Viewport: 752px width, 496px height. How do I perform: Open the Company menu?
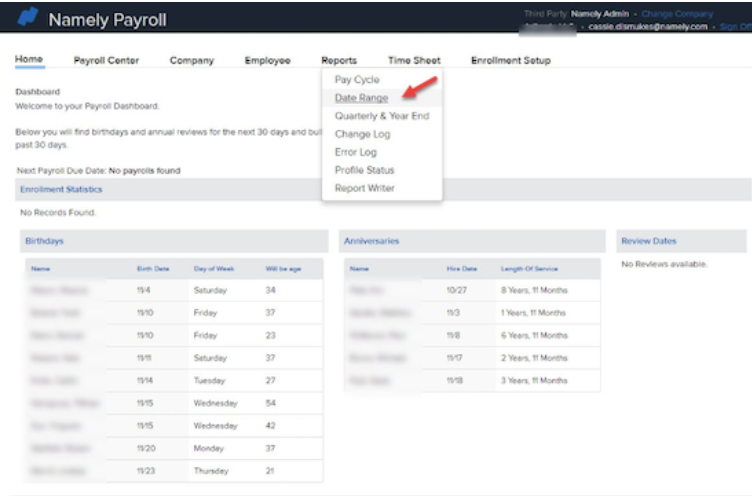pyautogui.click(x=191, y=61)
